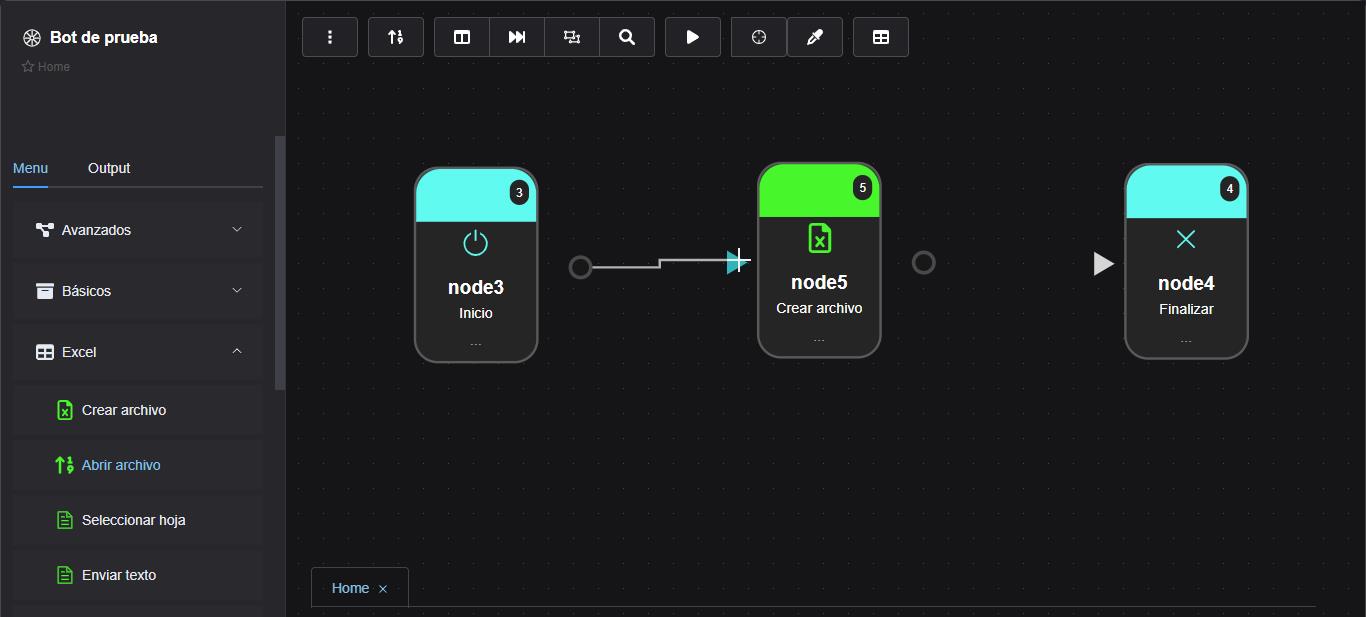Click the star icon beside Home
The height and width of the screenshot is (617, 1366).
click(x=28, y=67)
